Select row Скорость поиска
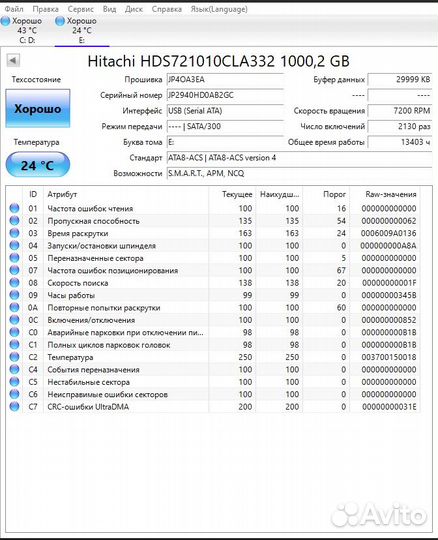This screenshot has height=540, width=438. point(213,283)
